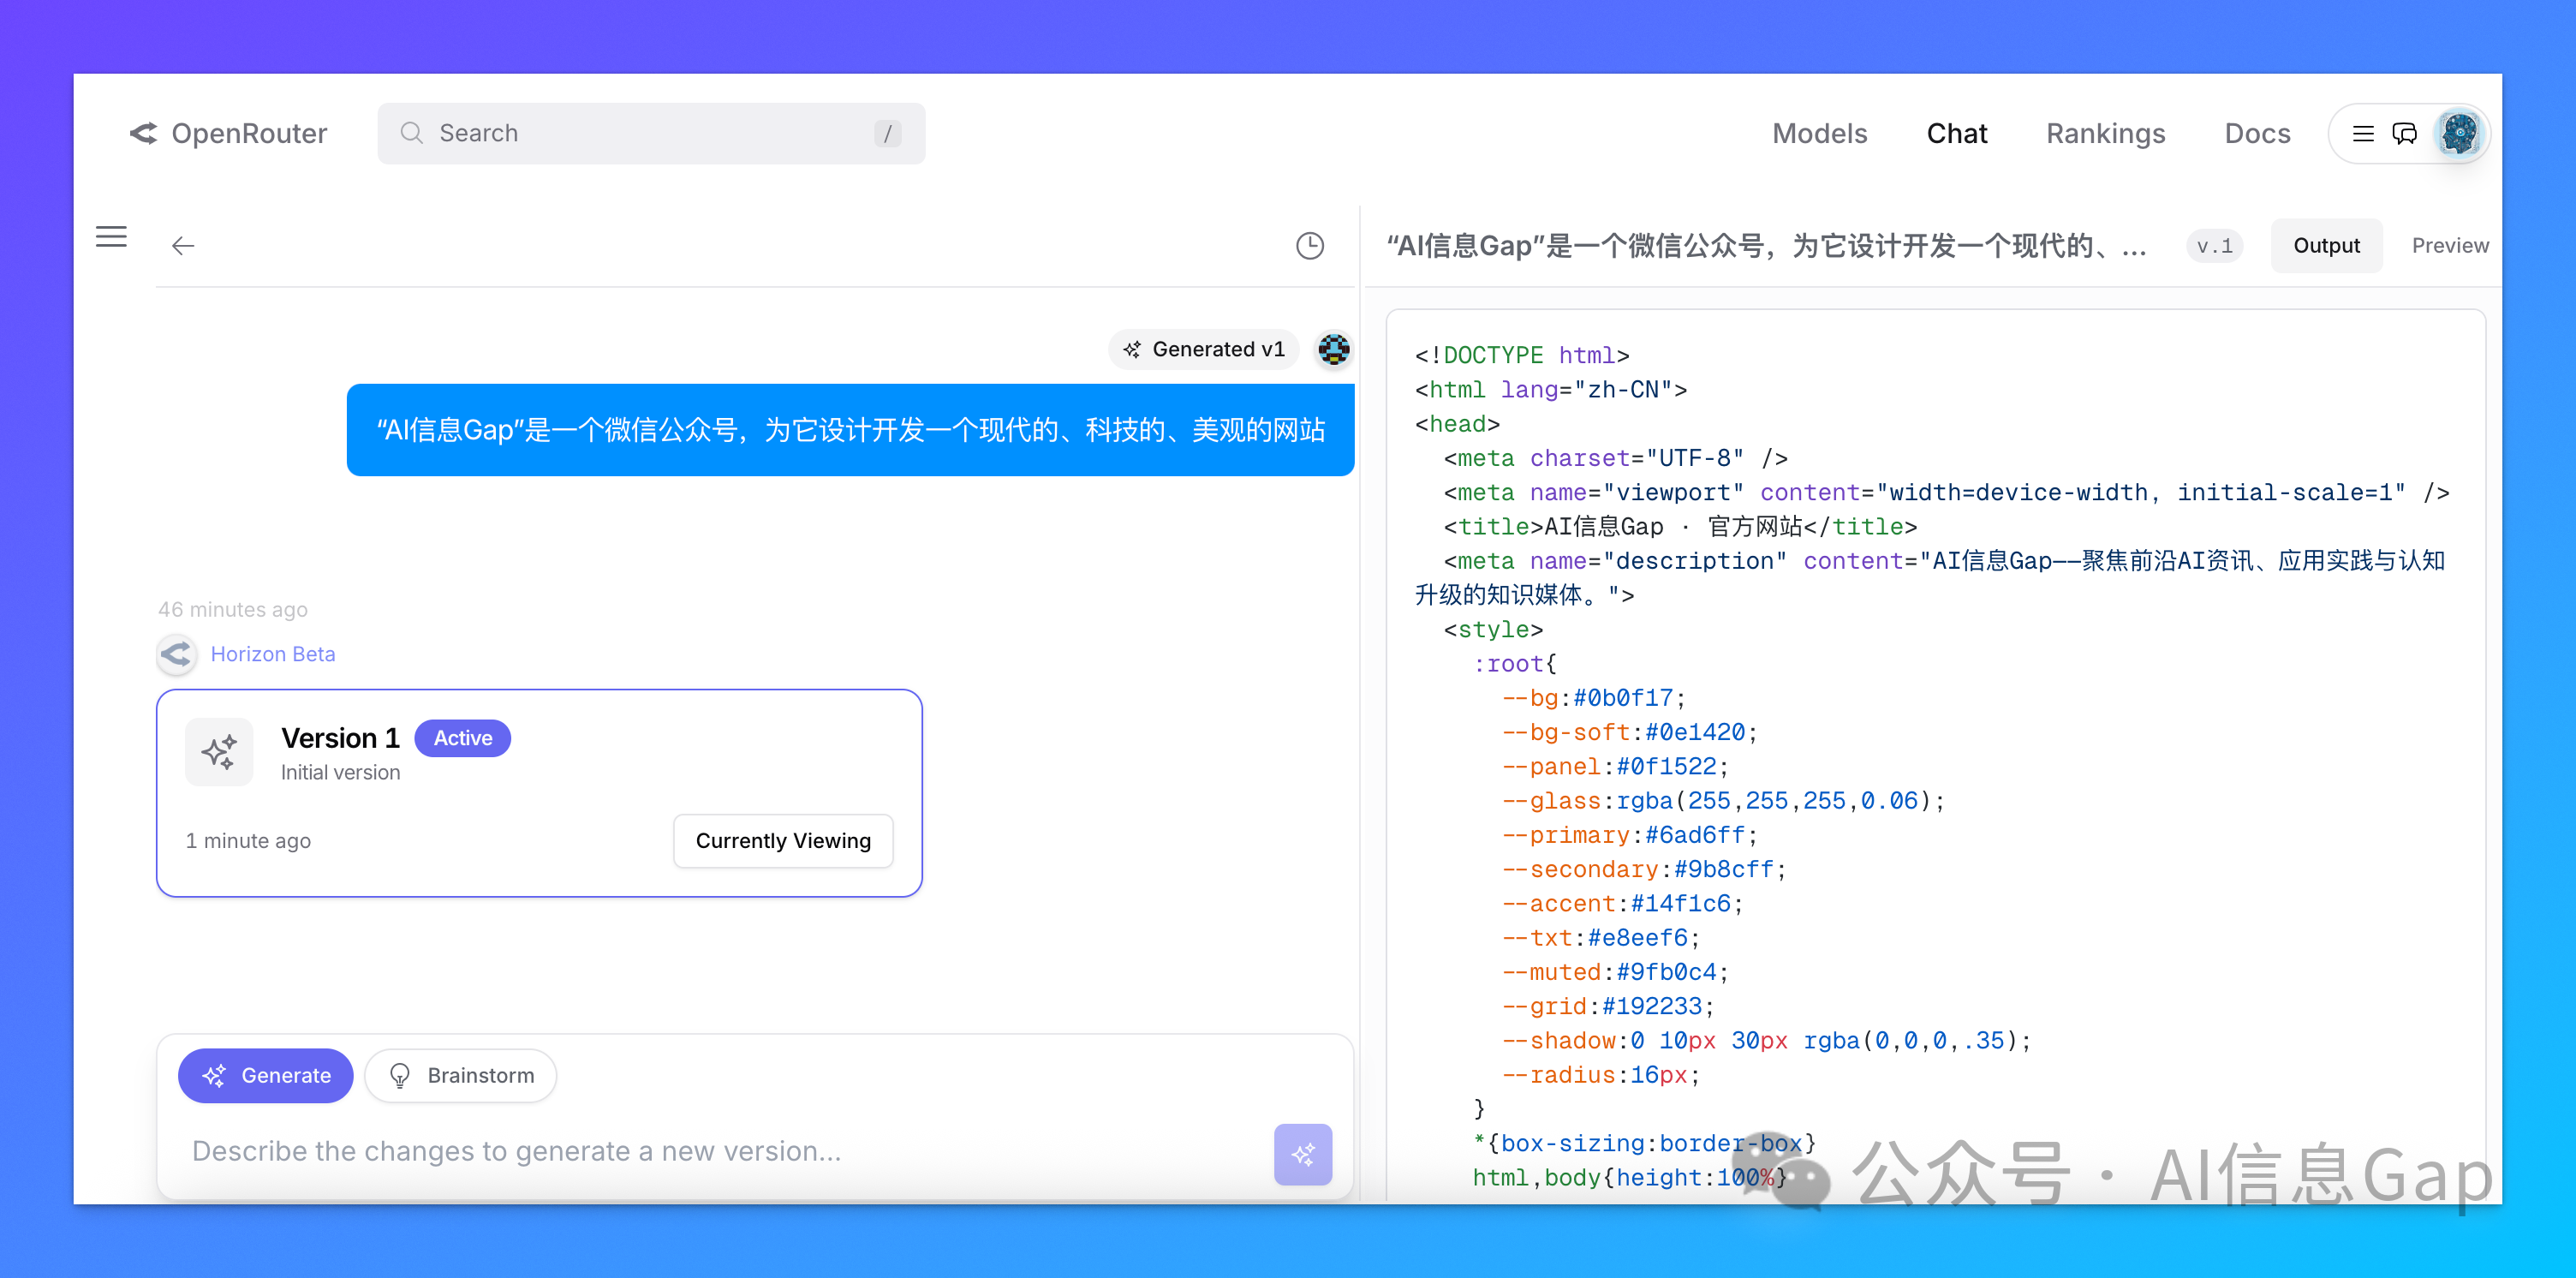
Task: Click the Initial version subtitle
Action: [340, 773]
